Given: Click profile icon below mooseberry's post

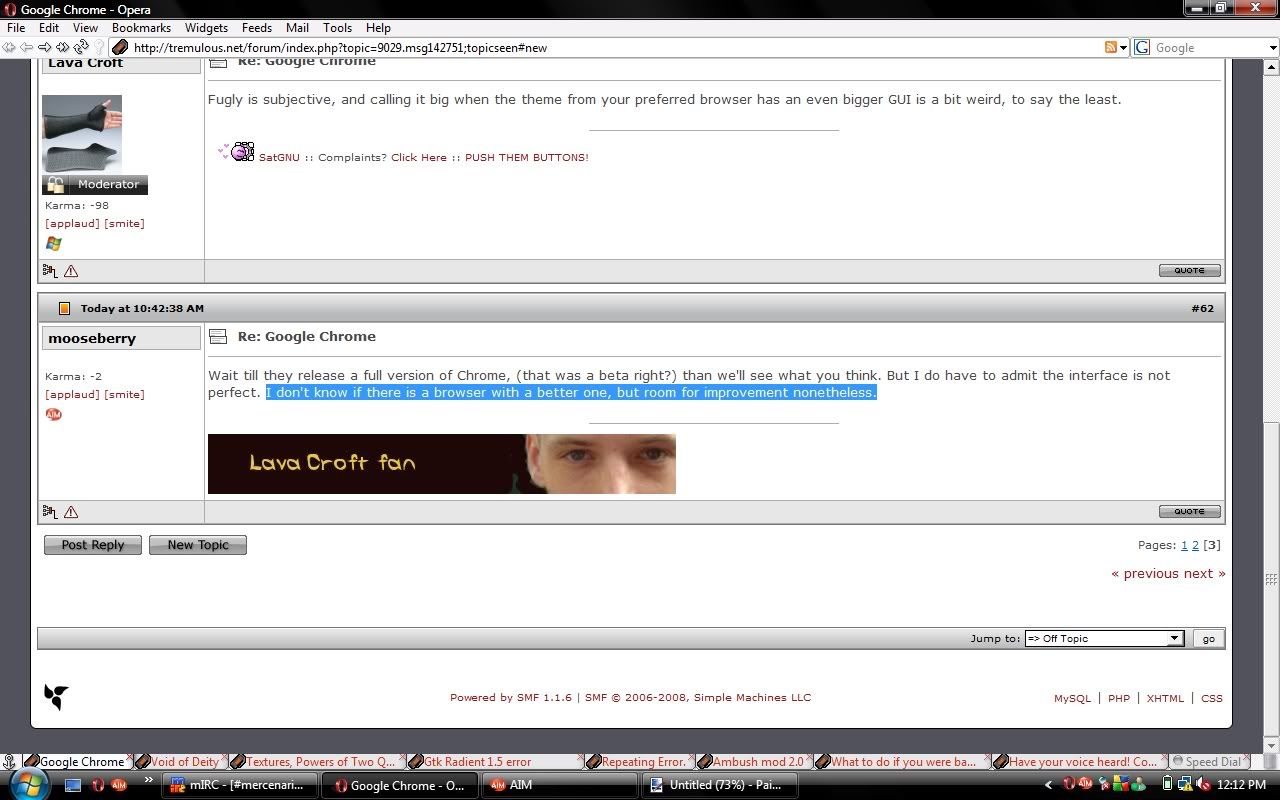Looking at the screenshot, I should pos(50,512).
